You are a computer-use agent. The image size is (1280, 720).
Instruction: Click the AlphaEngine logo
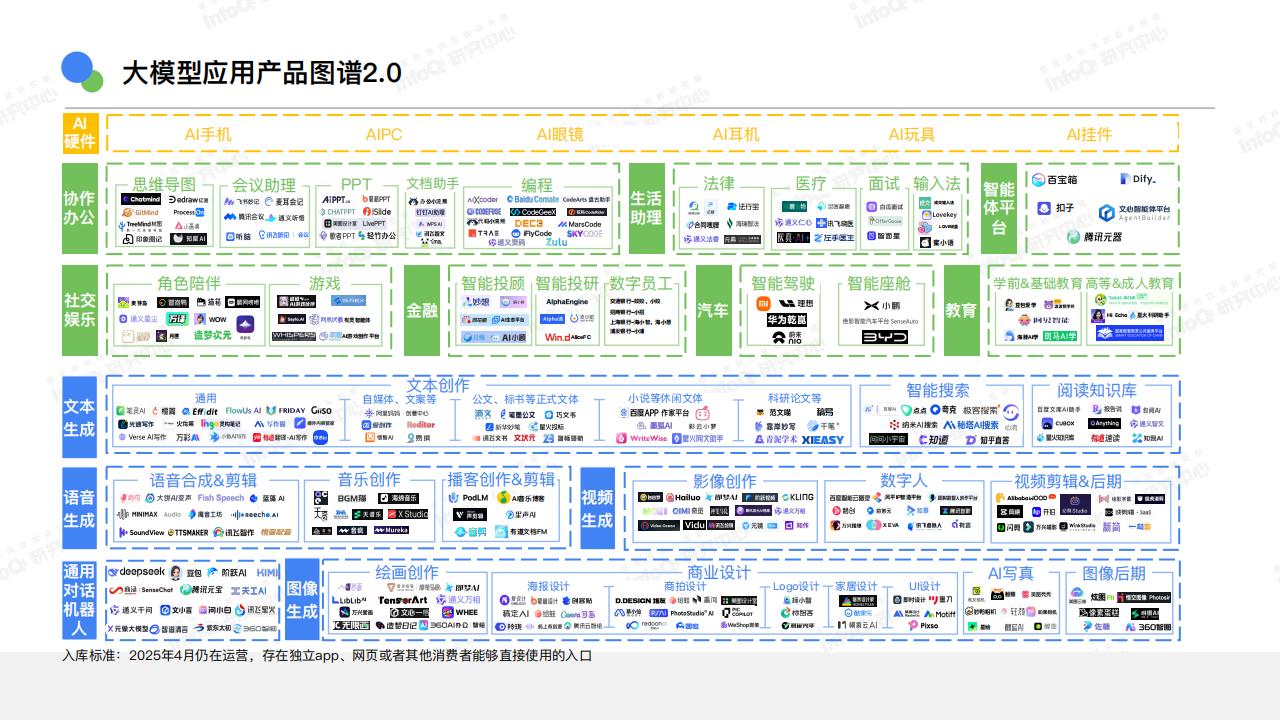567,301
